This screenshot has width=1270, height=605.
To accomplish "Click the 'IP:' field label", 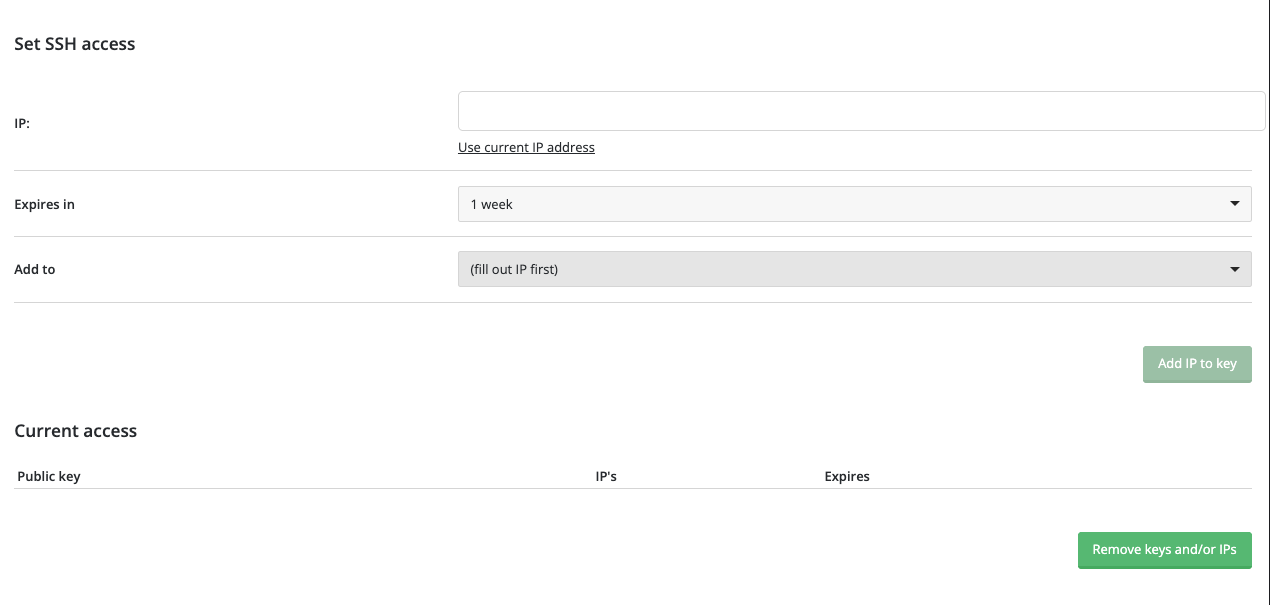I will (22, 123).
